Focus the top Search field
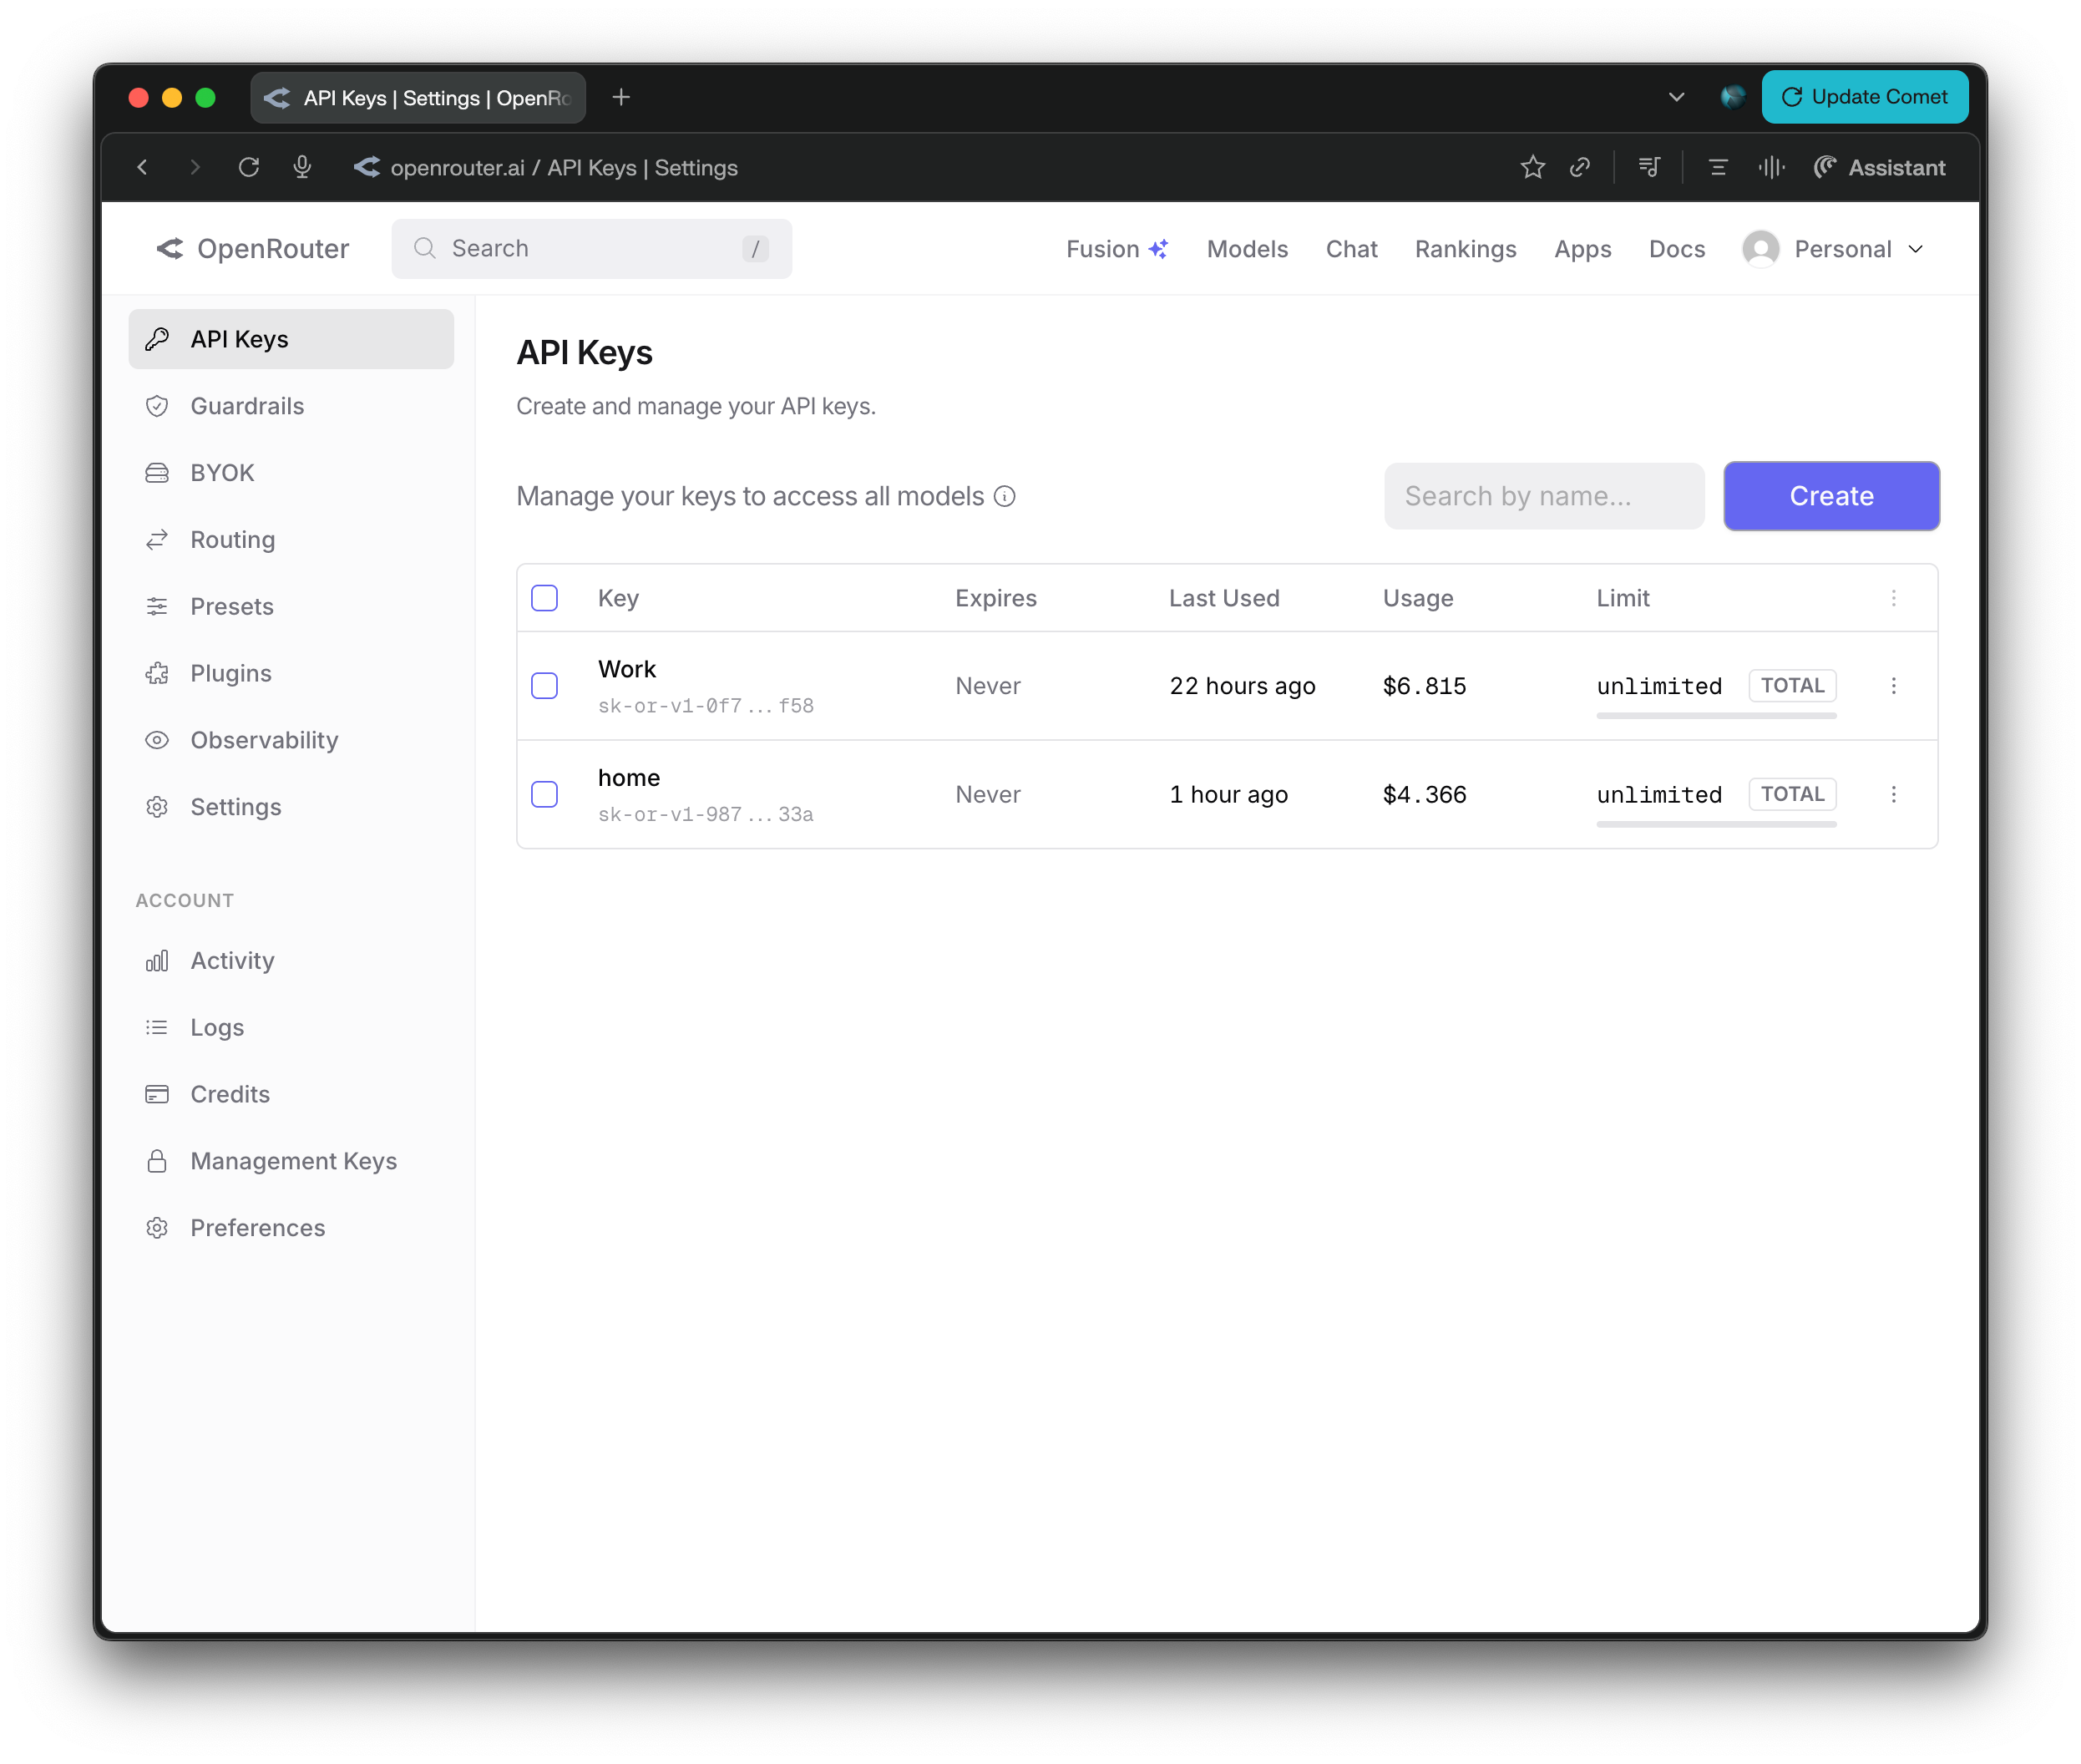 [591, 248]
